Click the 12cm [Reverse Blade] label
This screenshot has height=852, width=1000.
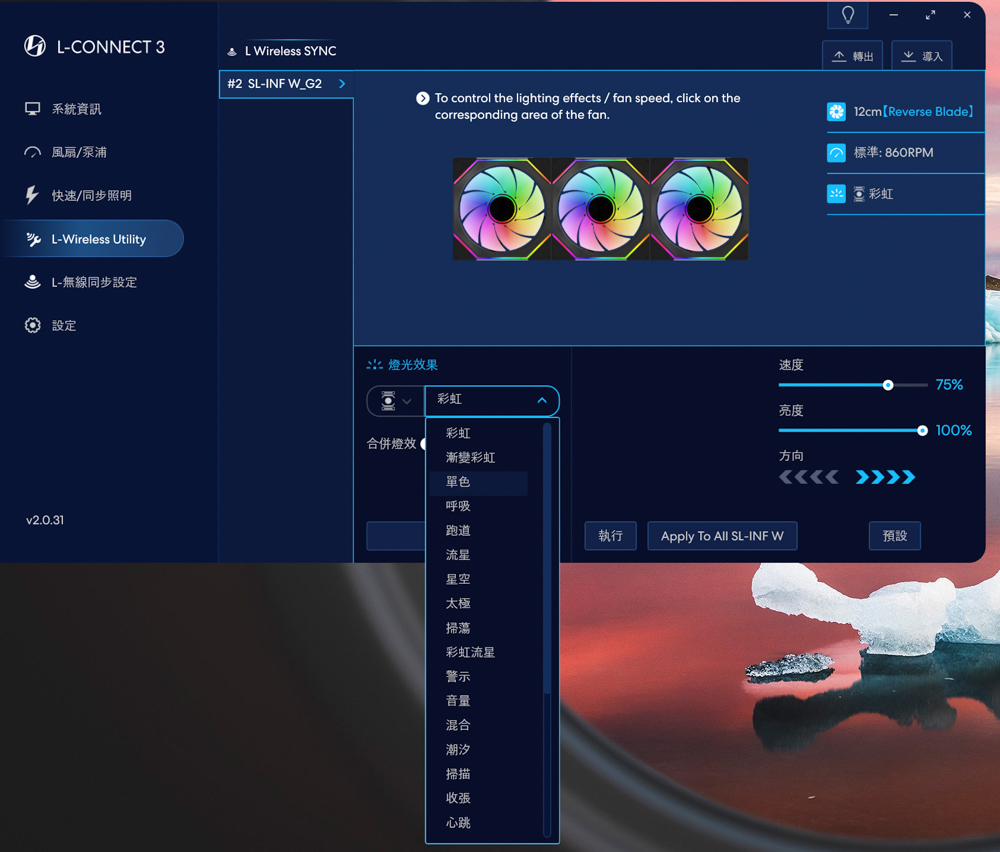coord(913,112)
